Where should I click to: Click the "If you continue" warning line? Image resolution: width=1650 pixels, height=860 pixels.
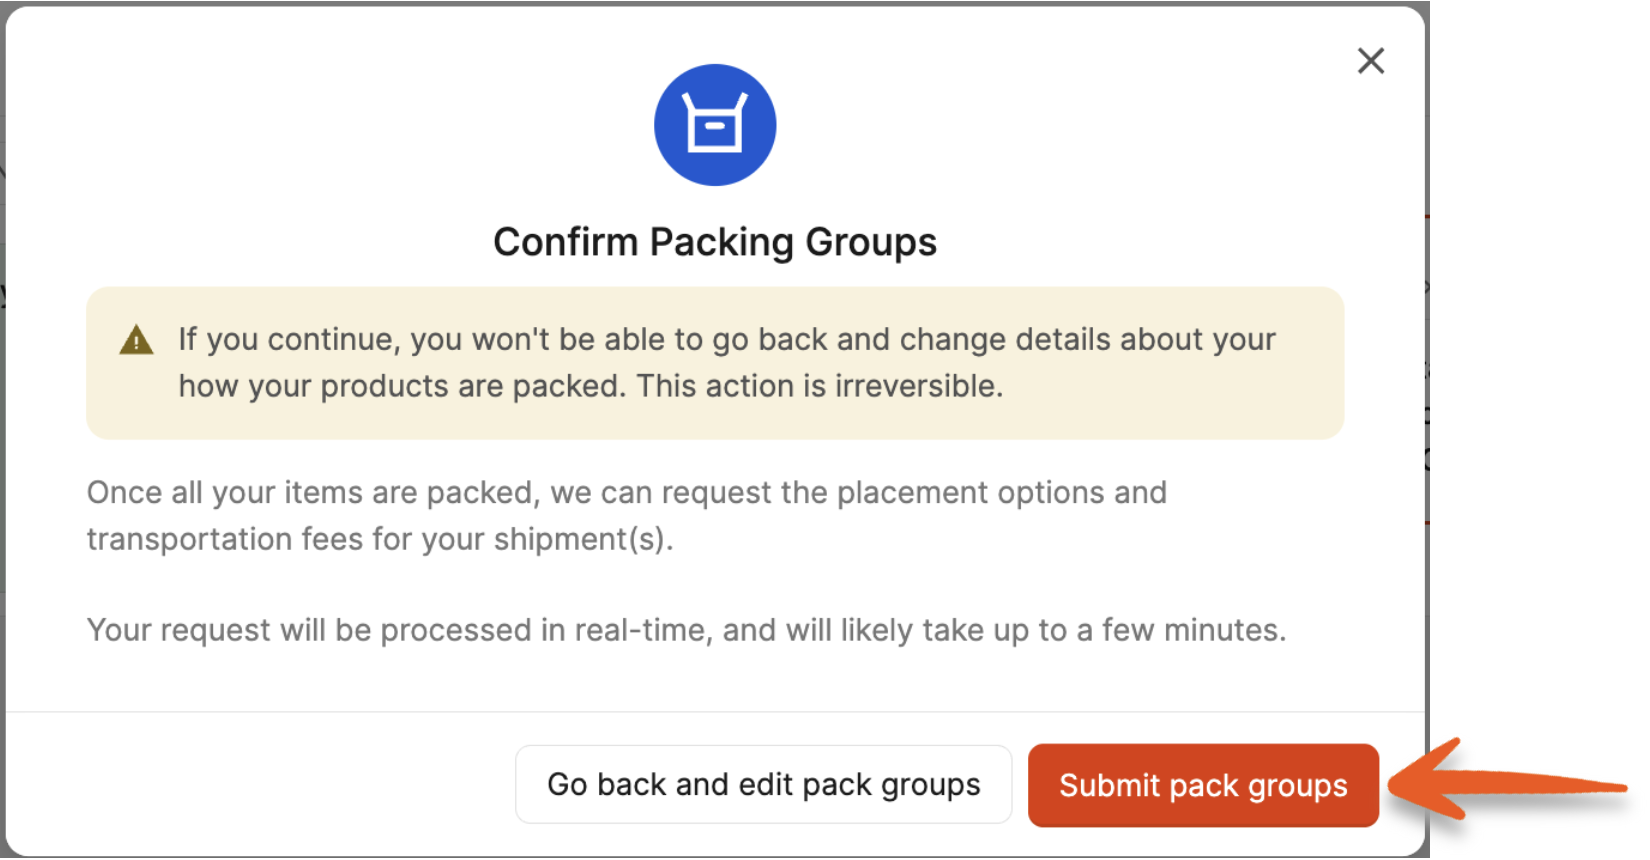tap(726, 339)
